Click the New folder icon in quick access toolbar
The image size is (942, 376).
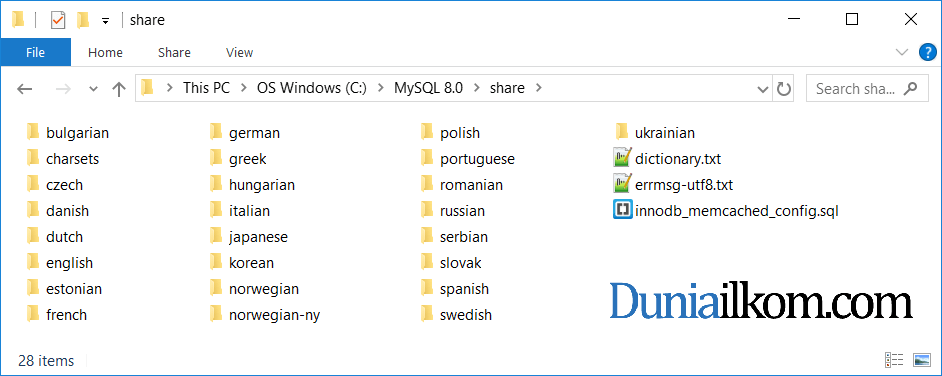pyautogui.click(x=83, y=20)
